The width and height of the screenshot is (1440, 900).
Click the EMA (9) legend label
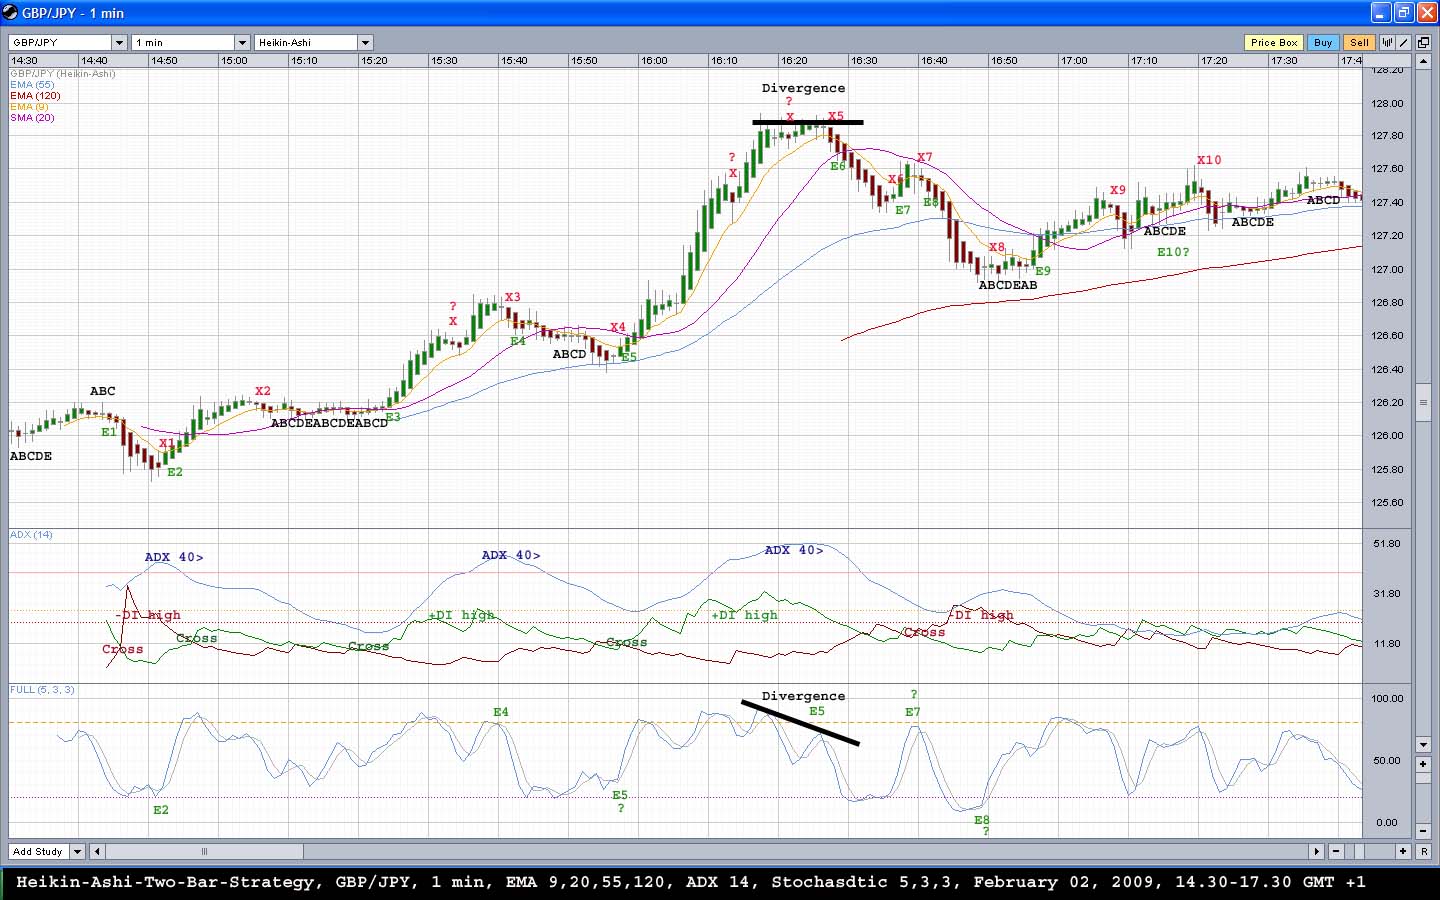pos(29,107)
